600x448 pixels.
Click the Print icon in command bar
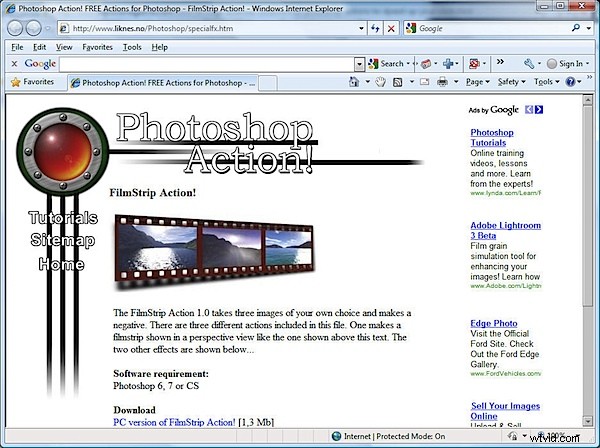442,81
